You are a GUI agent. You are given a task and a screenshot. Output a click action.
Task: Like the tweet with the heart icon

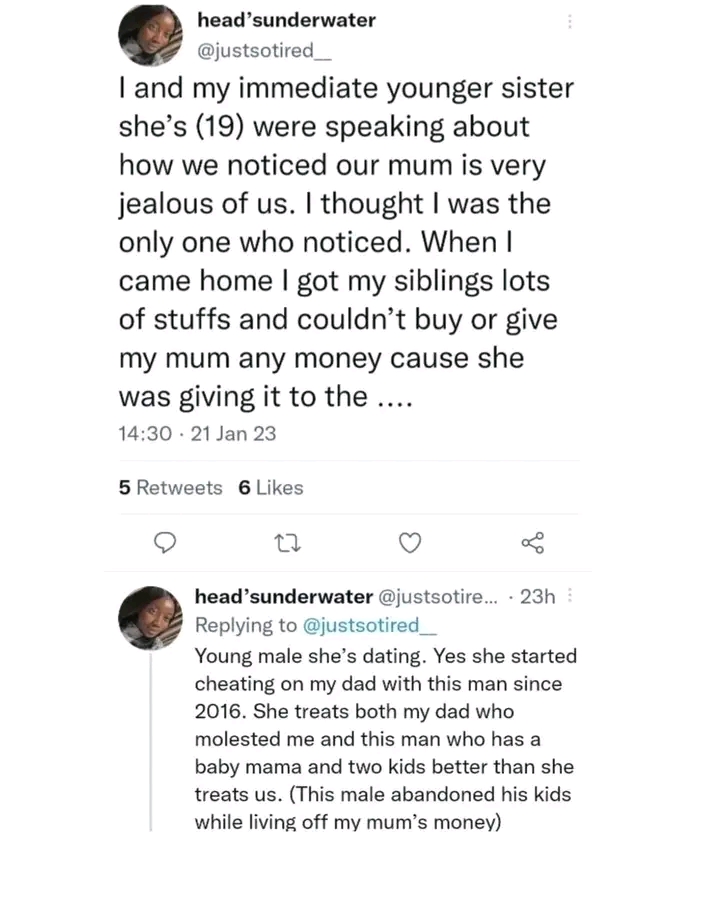410,543
